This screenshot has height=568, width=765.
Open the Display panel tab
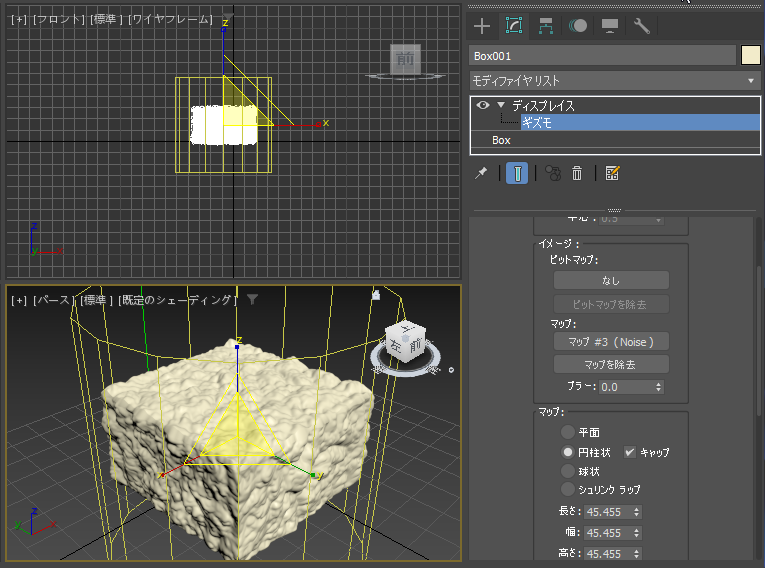pos(610,26)
